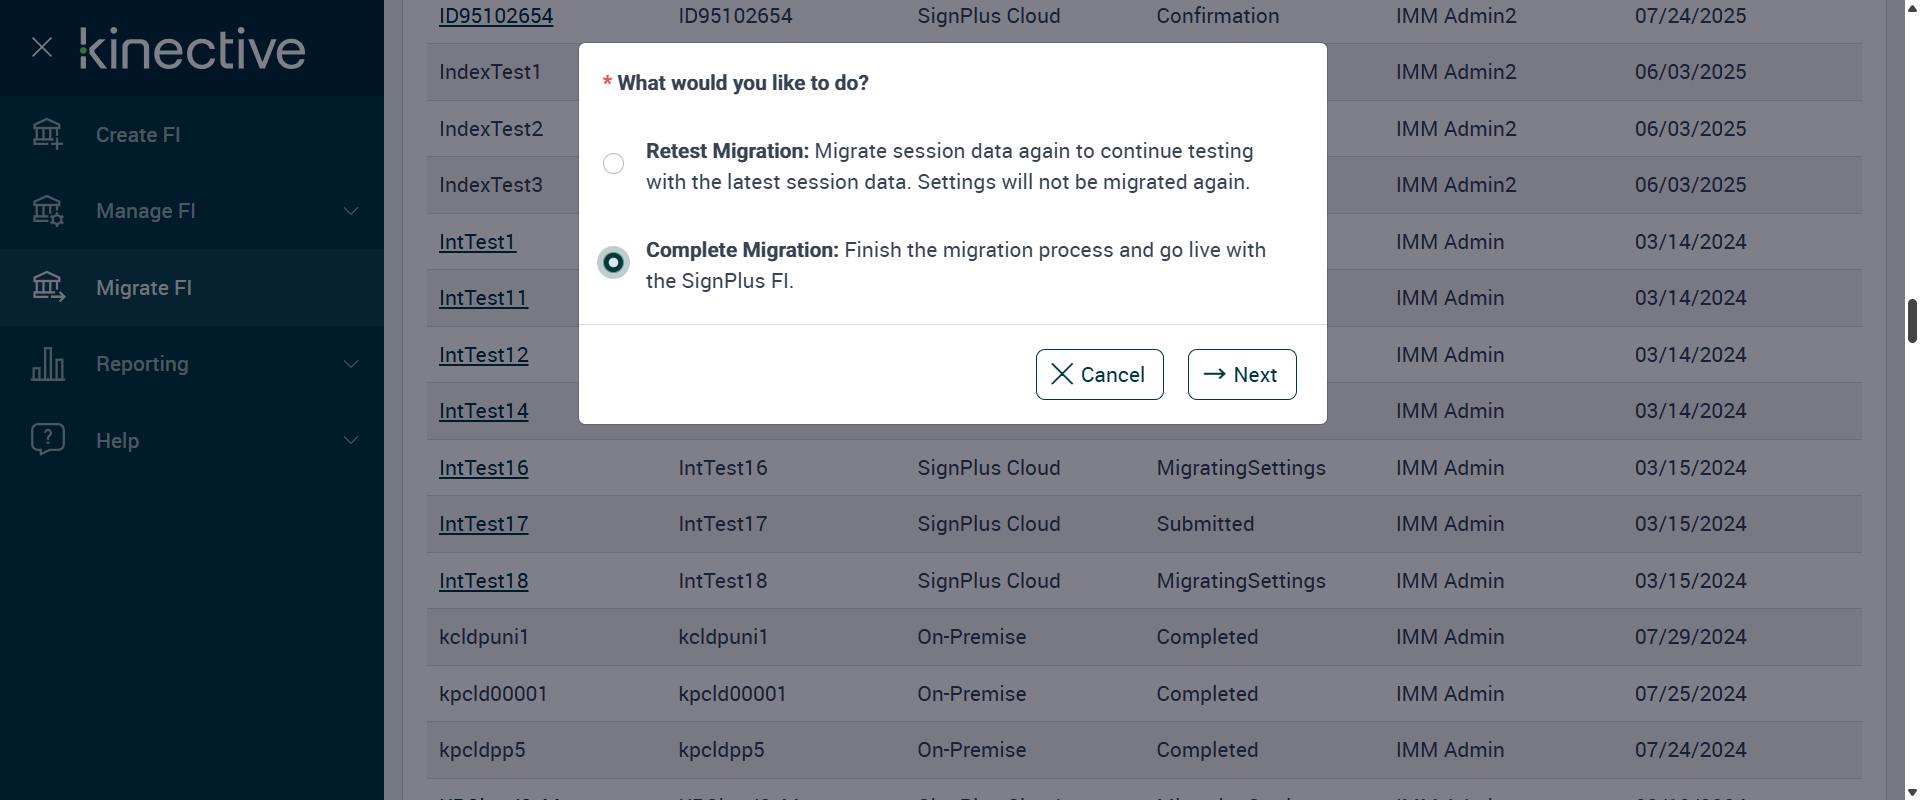Select the Complete Migration radio option
The width and height of the screenshot is (1920, 800).
[x=614, y=263]
